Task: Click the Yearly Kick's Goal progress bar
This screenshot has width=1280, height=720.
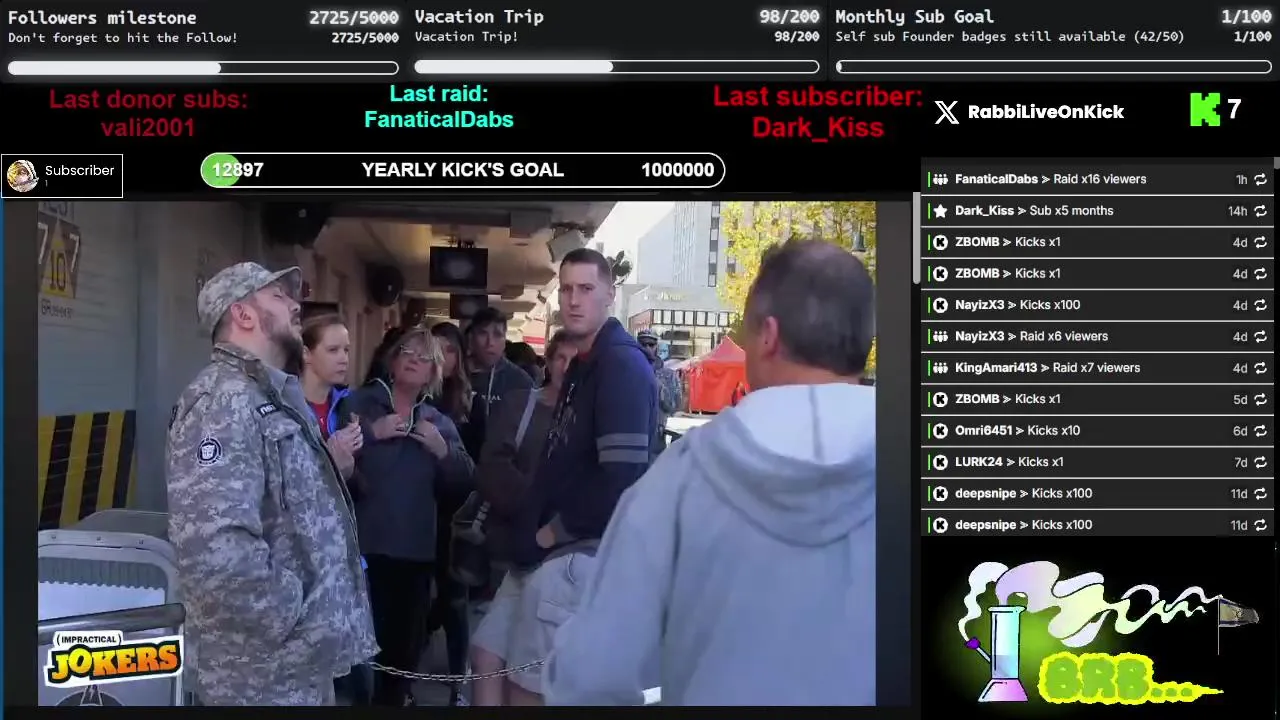Action: pos(462,170)
